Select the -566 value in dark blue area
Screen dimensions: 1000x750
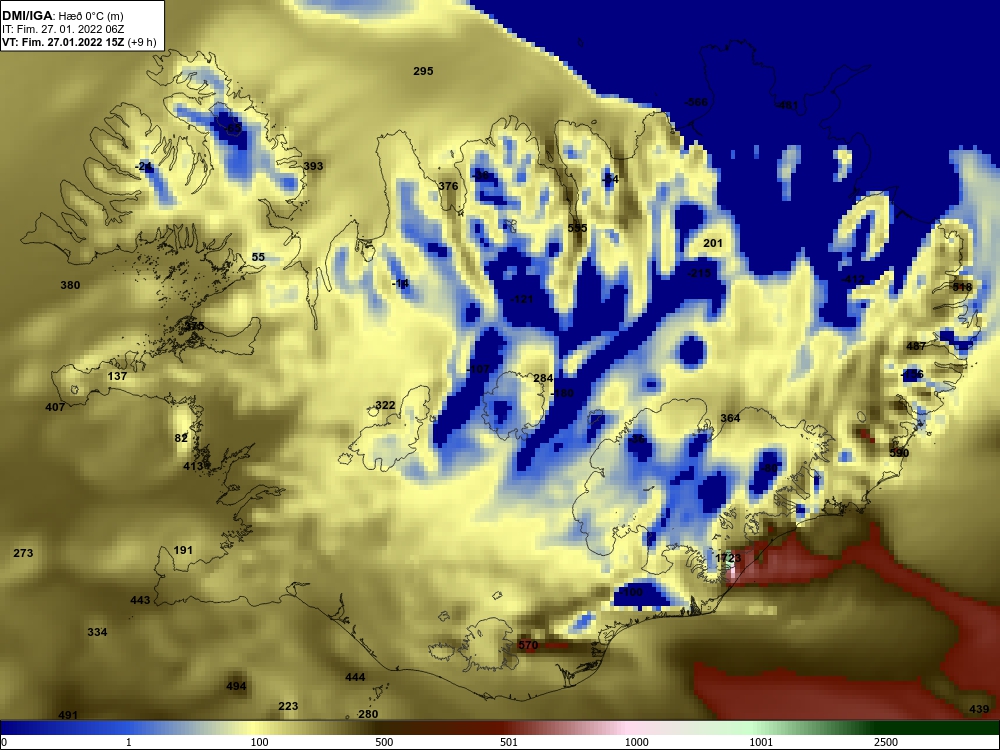[696, 102]
